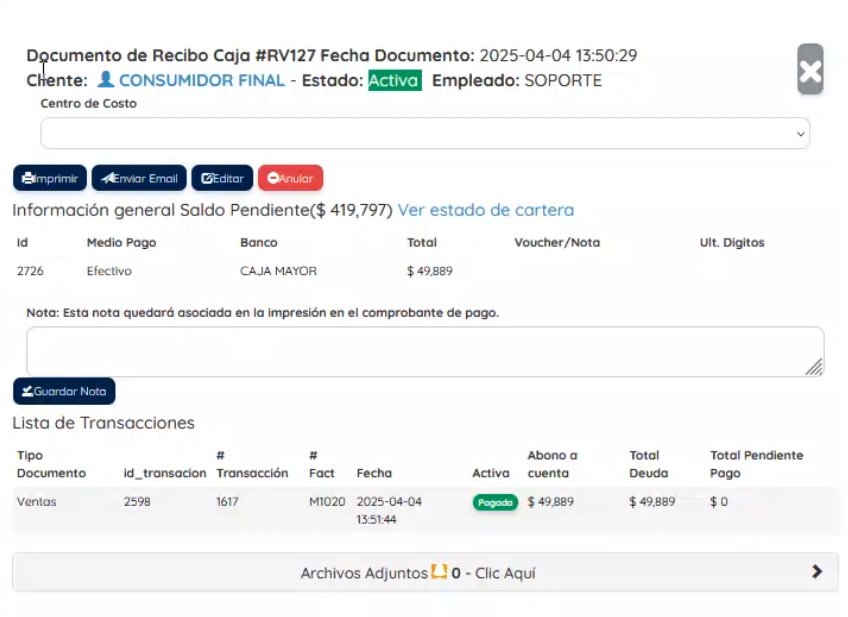This screenshot has height=617, width=848.
Task: Expand attachments using the right chevron arrow
Action: click(817, 572)
